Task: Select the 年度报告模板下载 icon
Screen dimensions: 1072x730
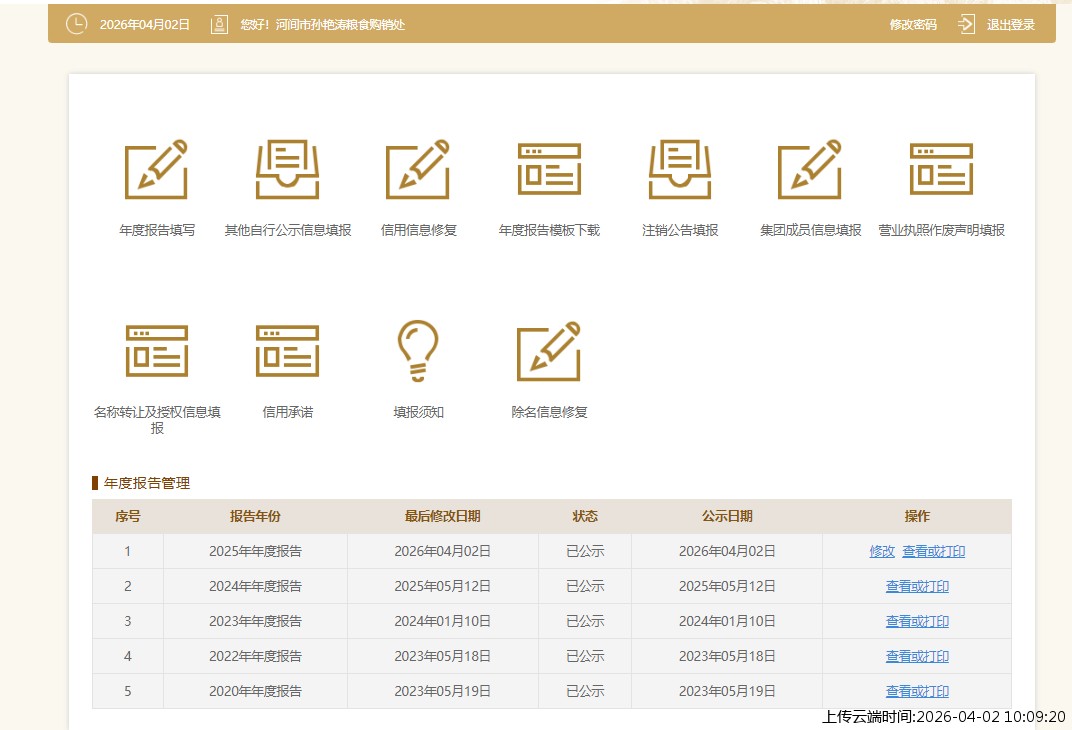Action: click(549, 170)
